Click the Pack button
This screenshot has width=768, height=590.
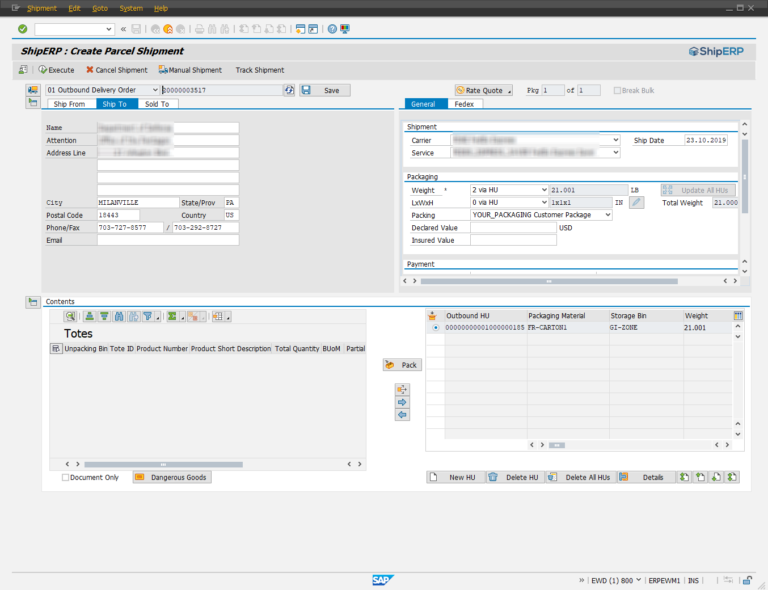402,365
